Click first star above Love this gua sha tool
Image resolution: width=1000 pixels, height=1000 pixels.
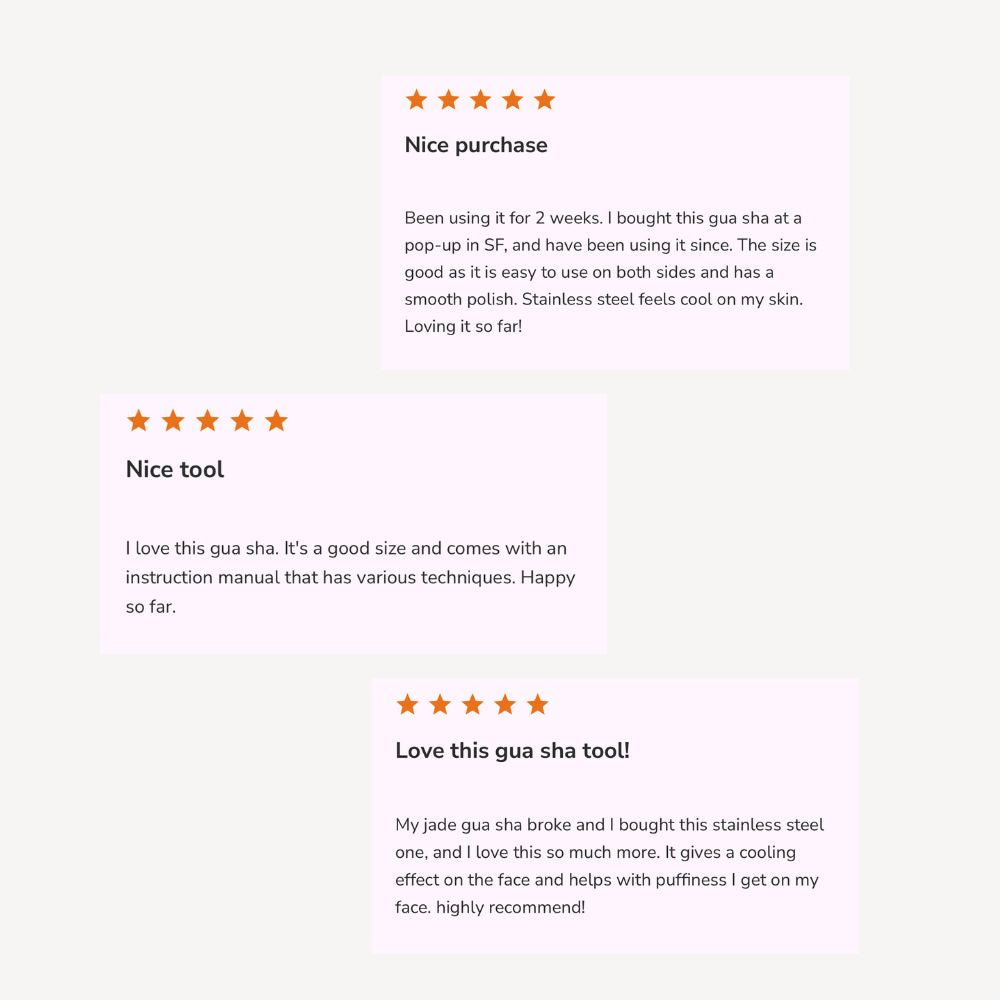coord(407,705)
